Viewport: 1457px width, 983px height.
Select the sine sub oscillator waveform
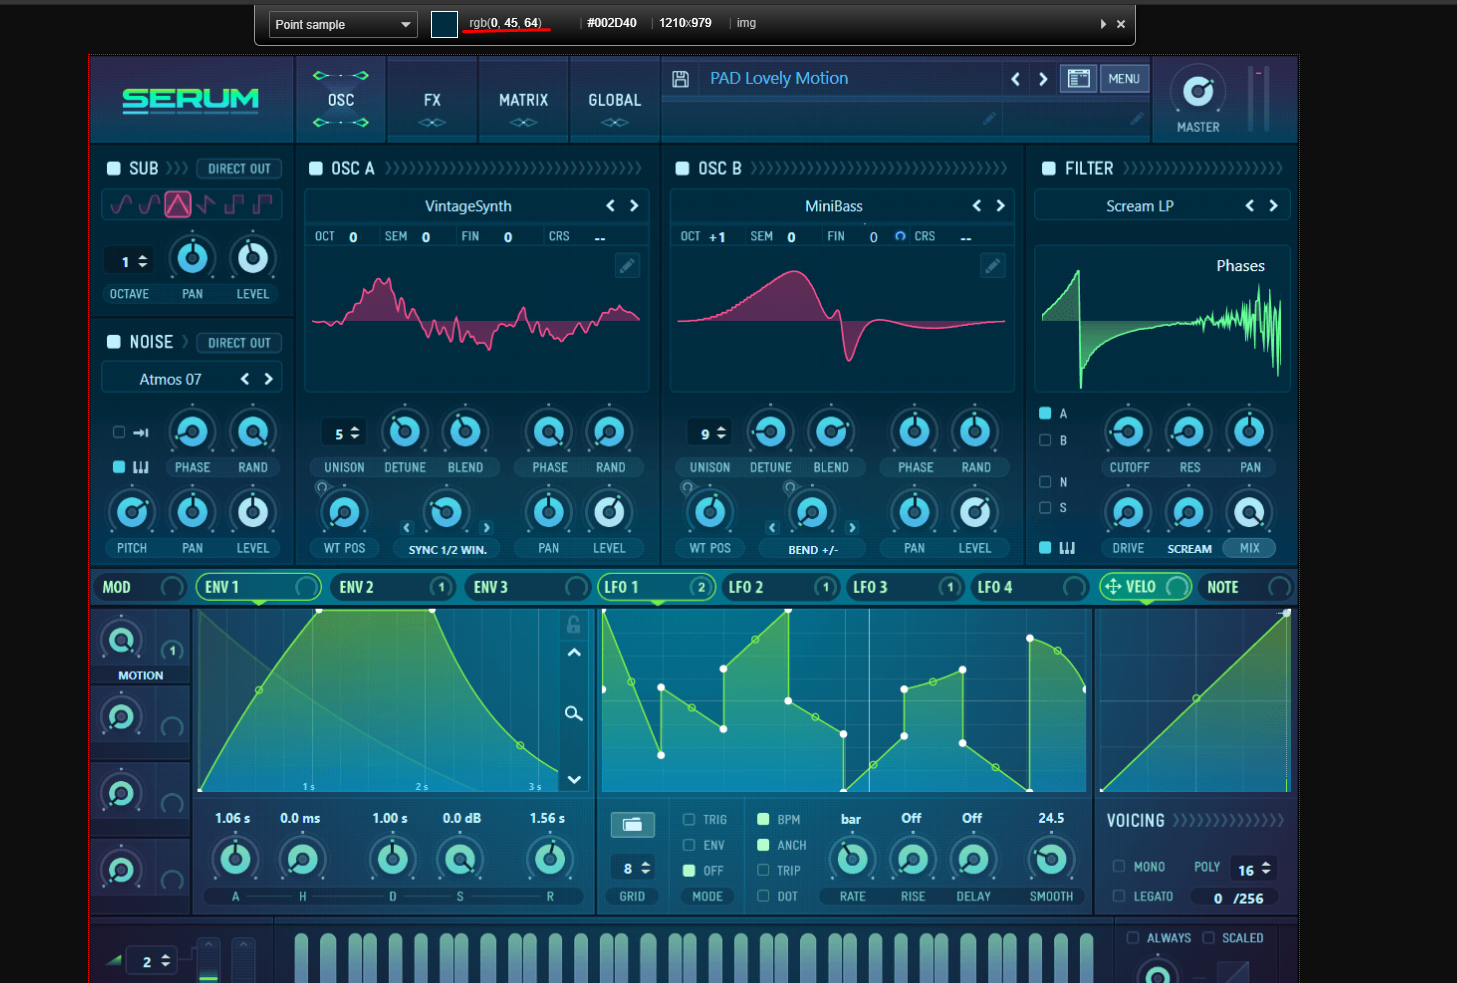coord(121,204)
